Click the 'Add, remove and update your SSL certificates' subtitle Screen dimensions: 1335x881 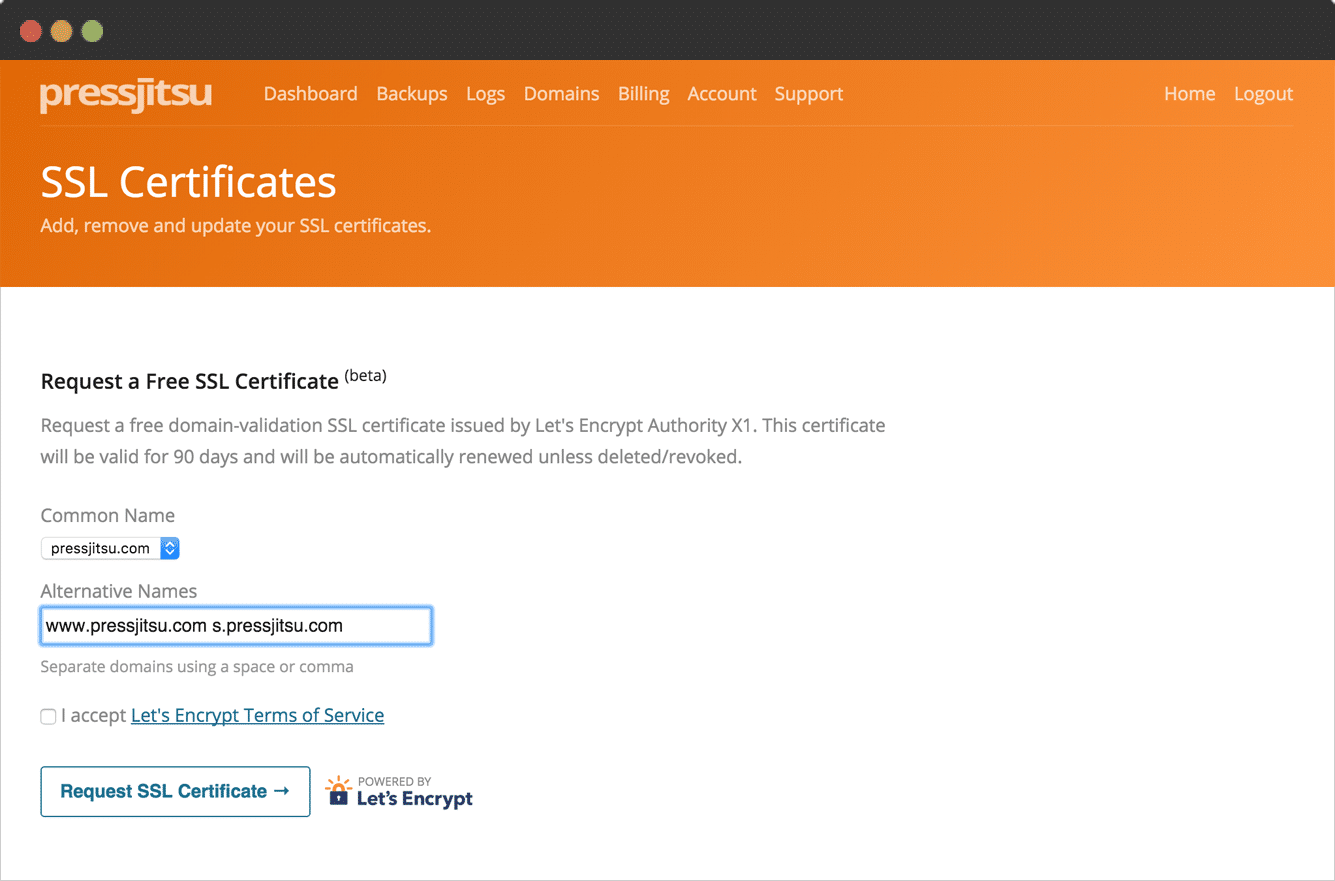pyautogui.click(x=236, y=226)
